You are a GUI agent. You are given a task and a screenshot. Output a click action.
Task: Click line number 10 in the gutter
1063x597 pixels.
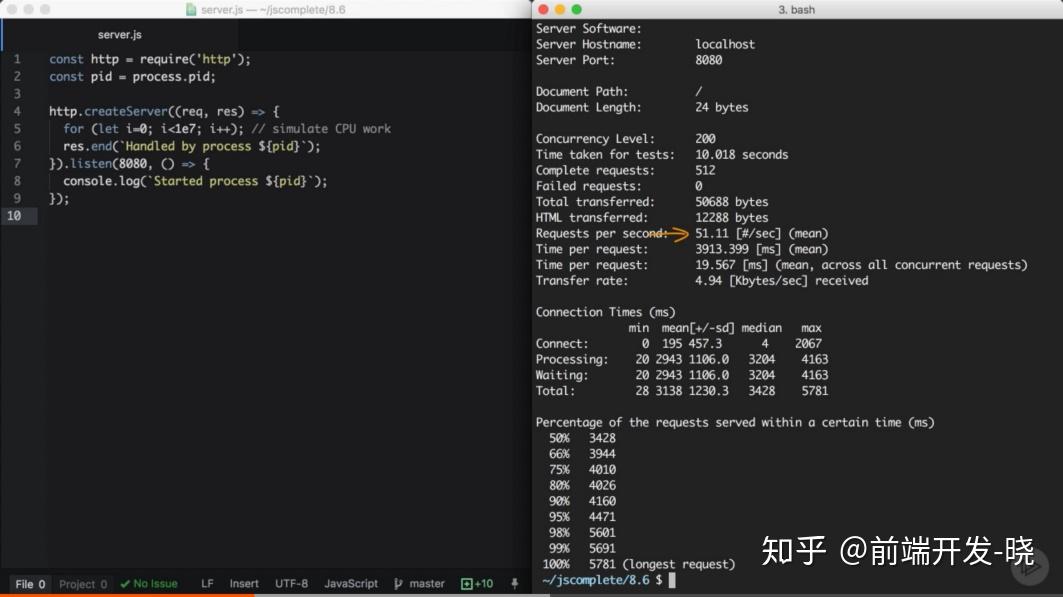[x=17, y=215]
